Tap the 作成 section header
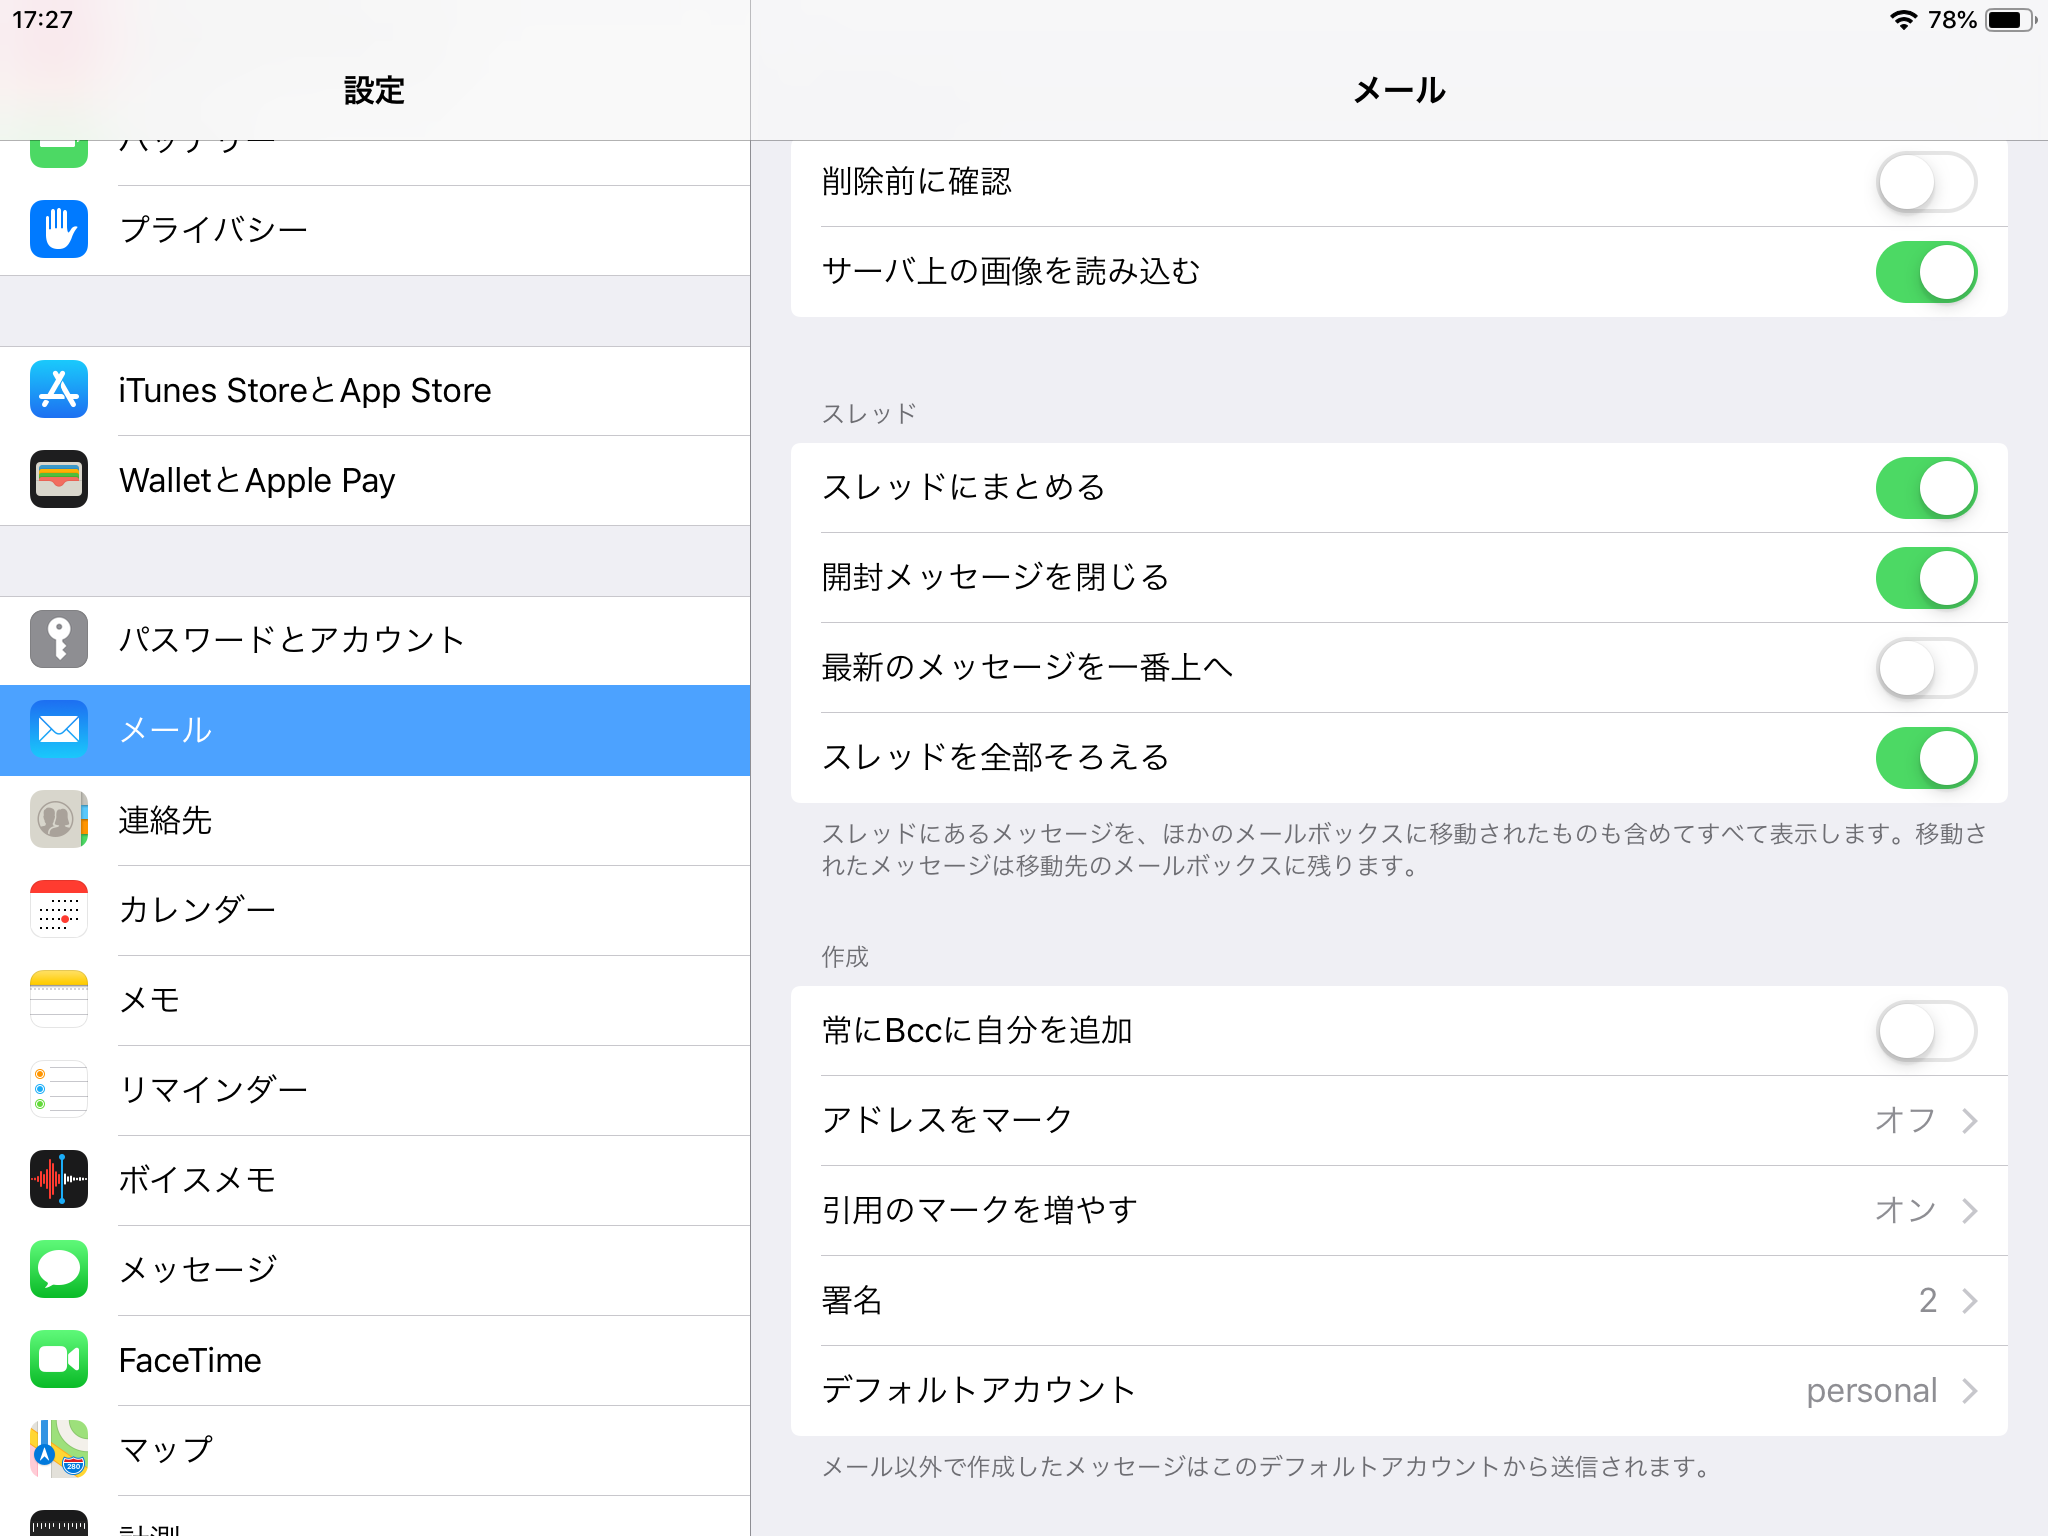 coord(845,957)
